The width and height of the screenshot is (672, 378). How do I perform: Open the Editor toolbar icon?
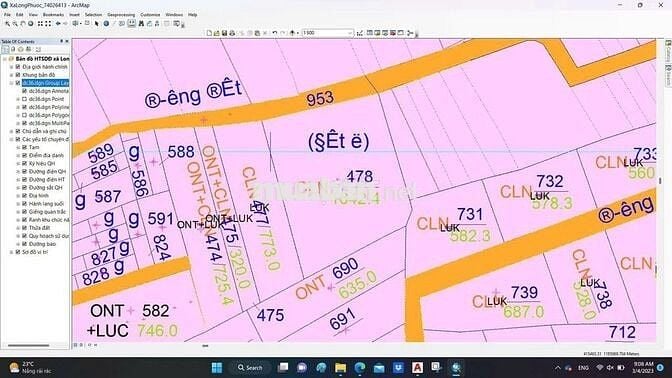[360, 33]
